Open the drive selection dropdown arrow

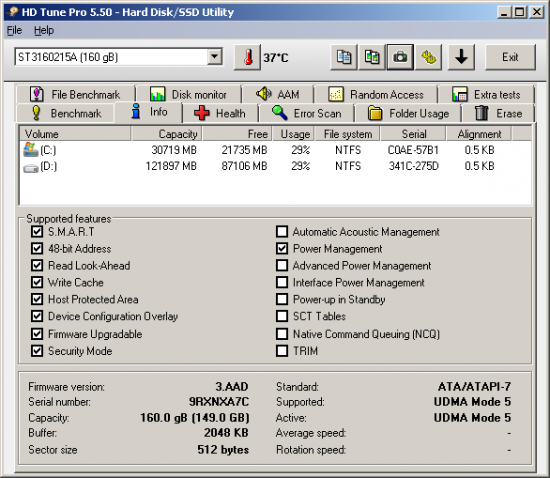tap(214, 57)
